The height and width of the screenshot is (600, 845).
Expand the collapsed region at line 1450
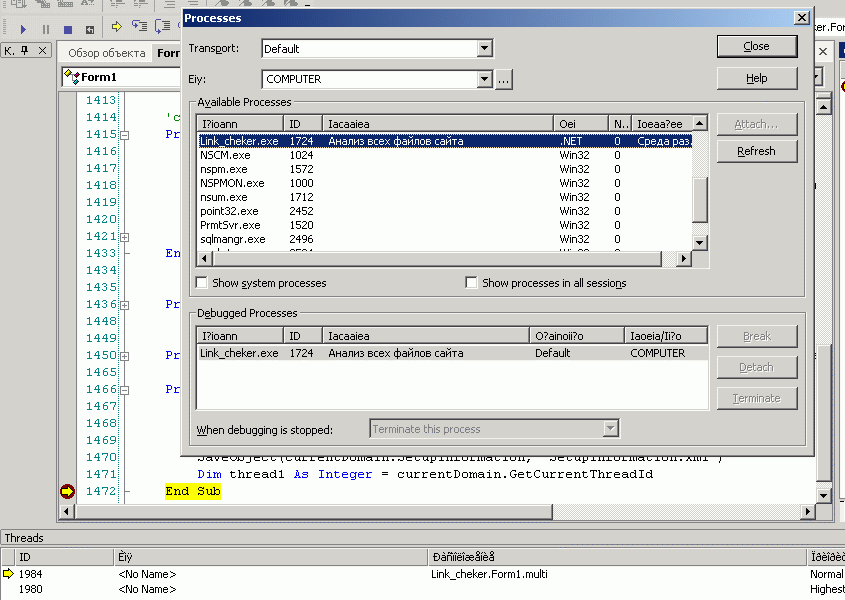coord(124,356)
